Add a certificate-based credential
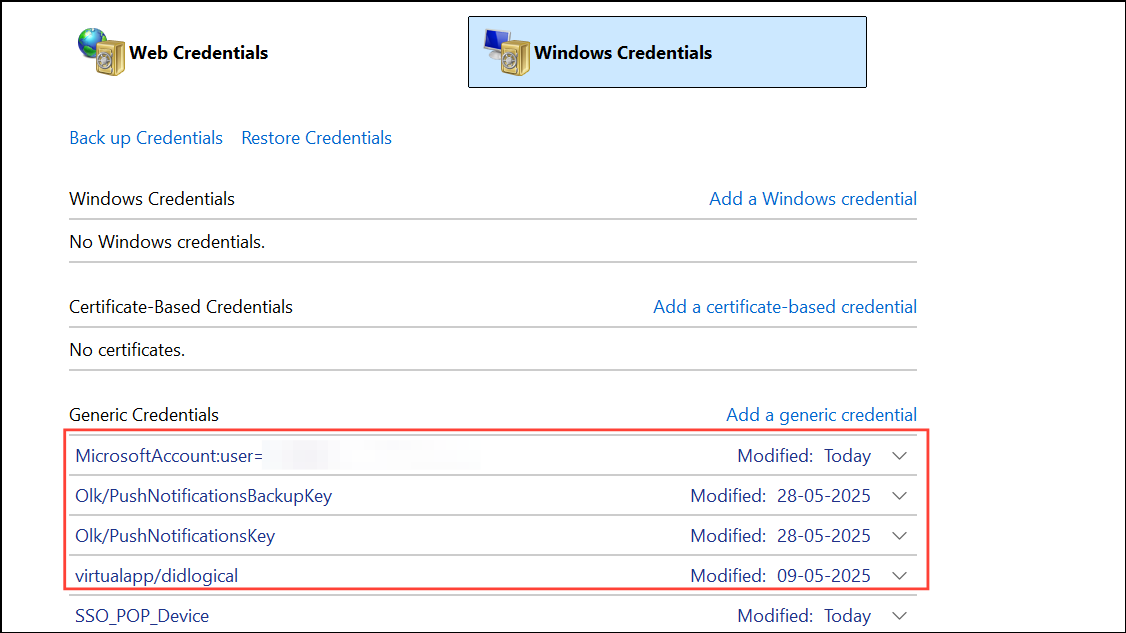 coord(785,307)
